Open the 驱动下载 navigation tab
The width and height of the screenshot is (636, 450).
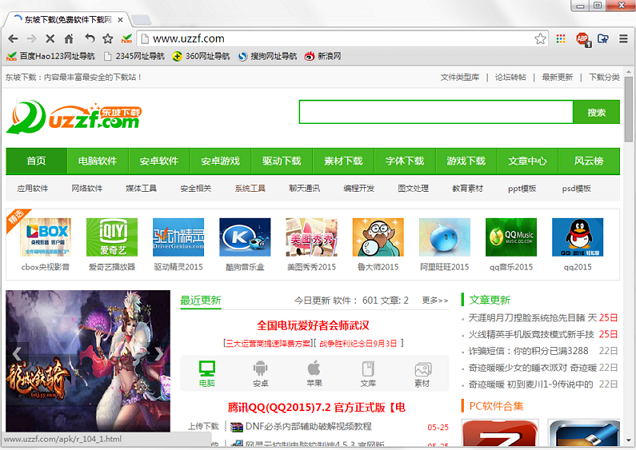point(282,161)
